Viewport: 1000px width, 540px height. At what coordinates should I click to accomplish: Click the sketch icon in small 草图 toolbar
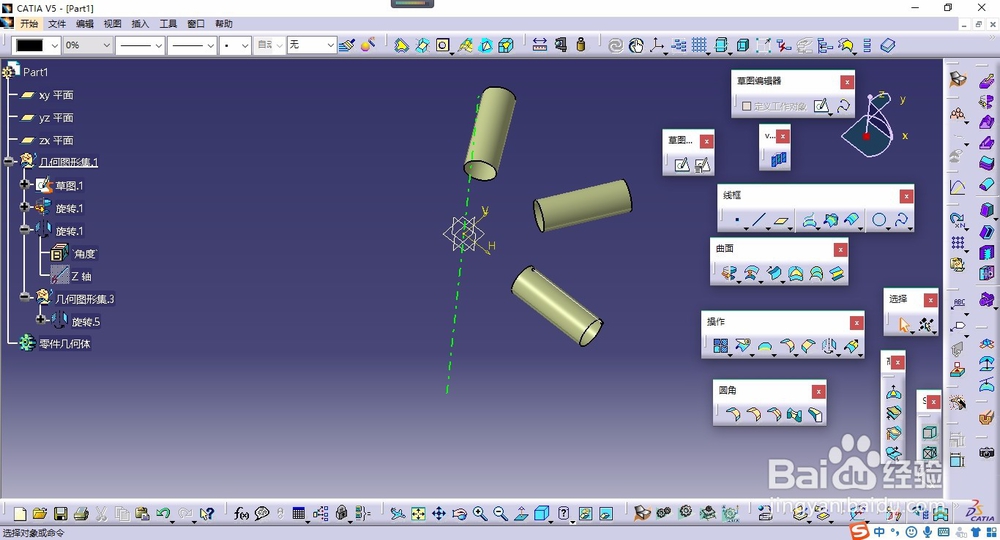pos(682,165)
